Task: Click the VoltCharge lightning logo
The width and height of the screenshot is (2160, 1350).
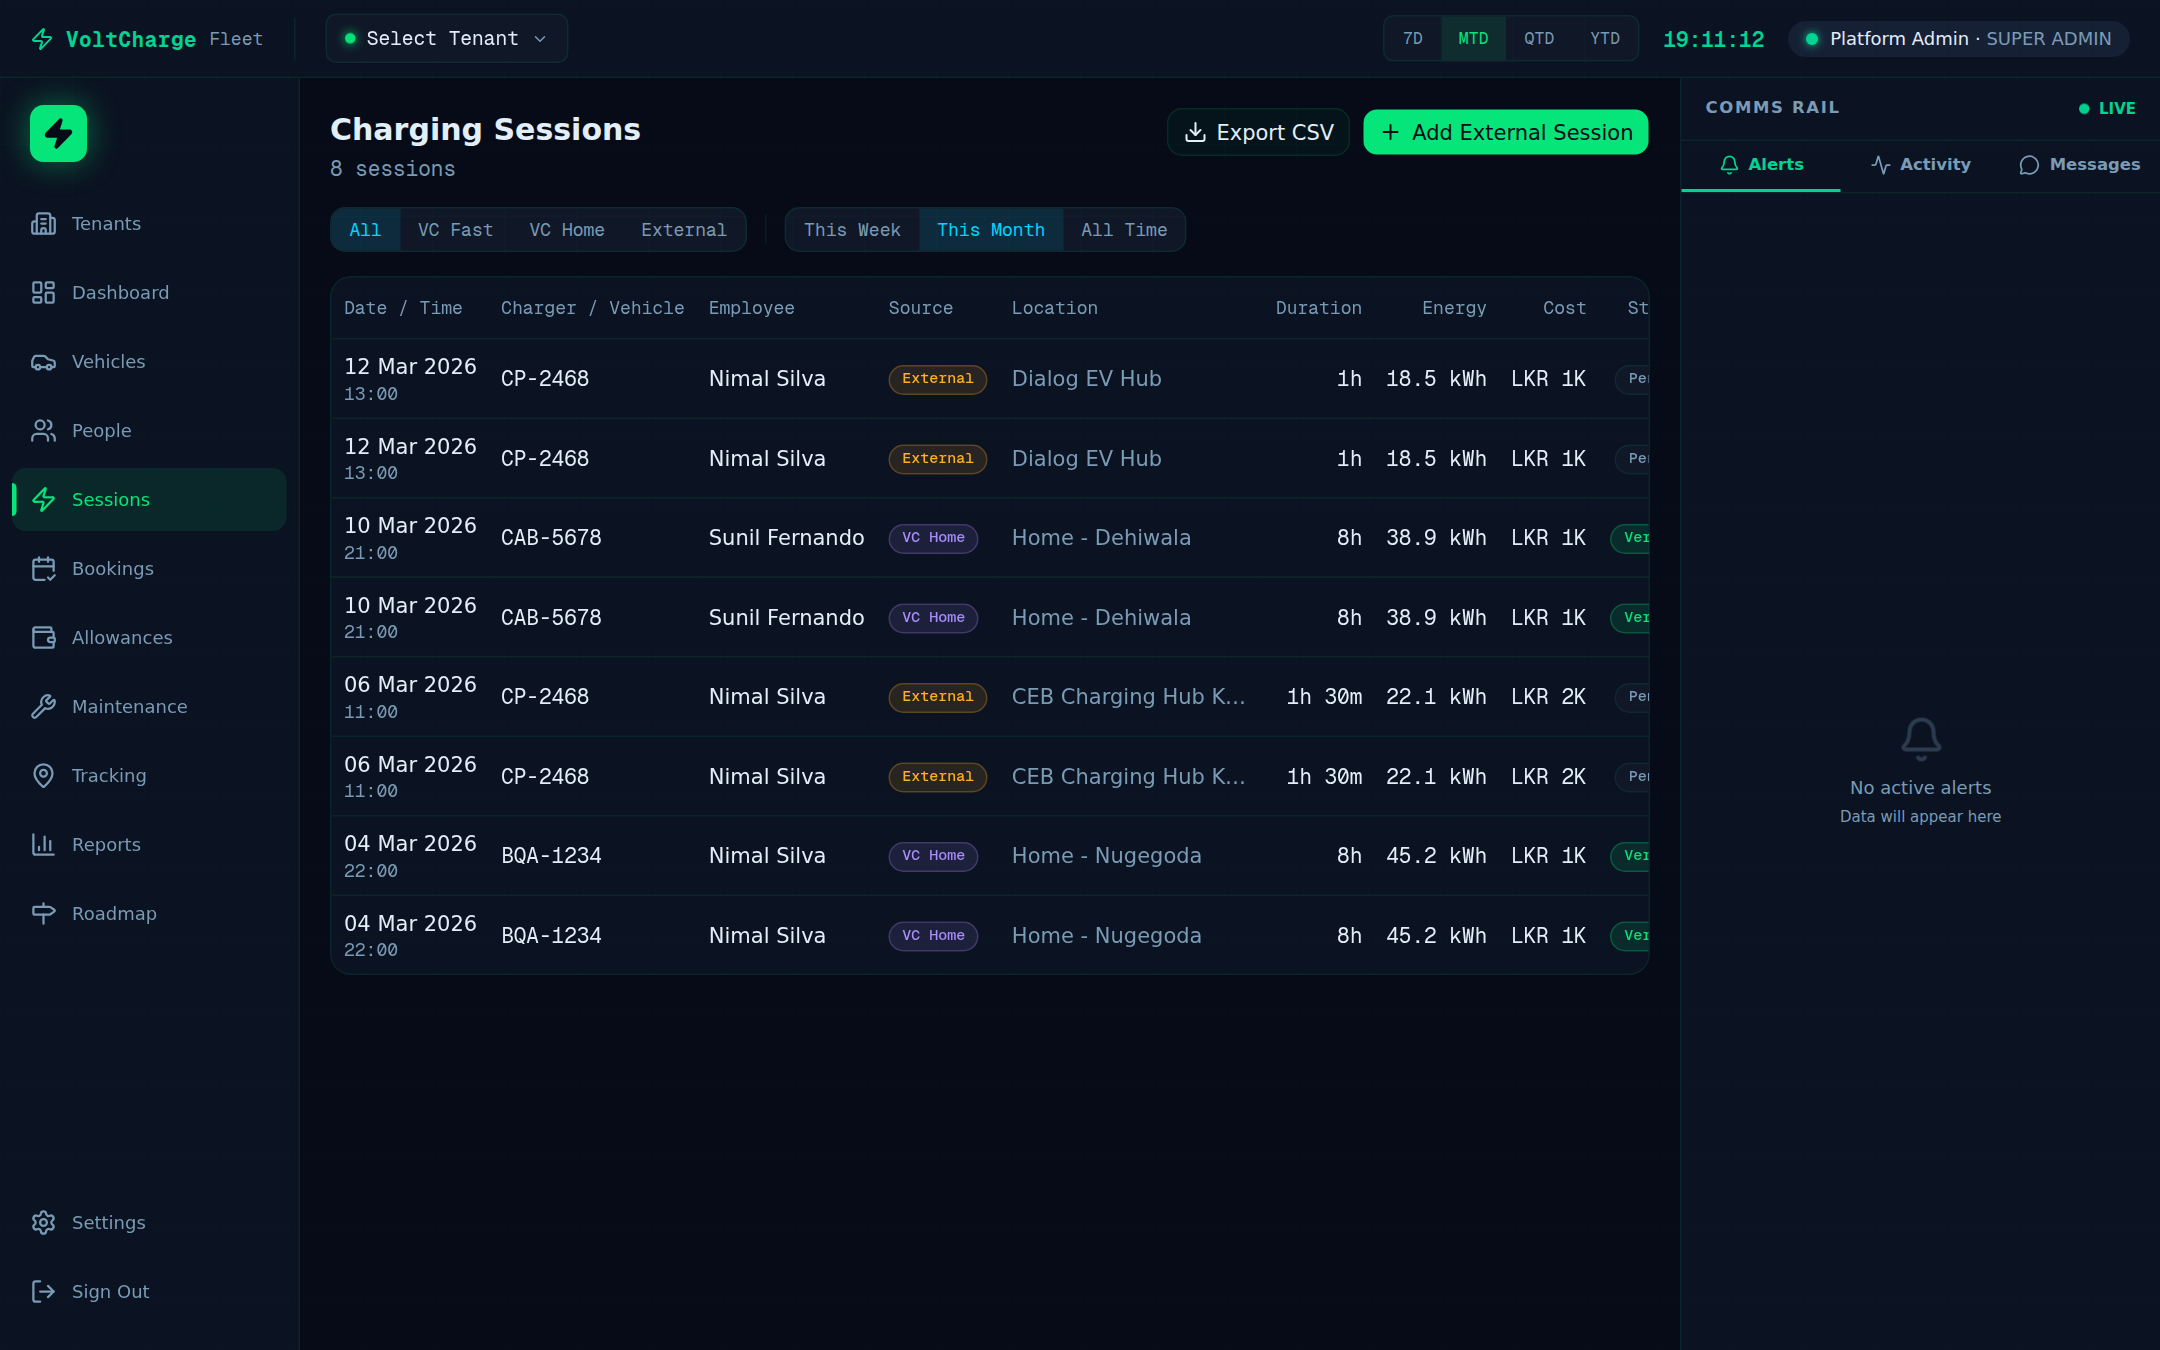Action: [x=57, y=133]
